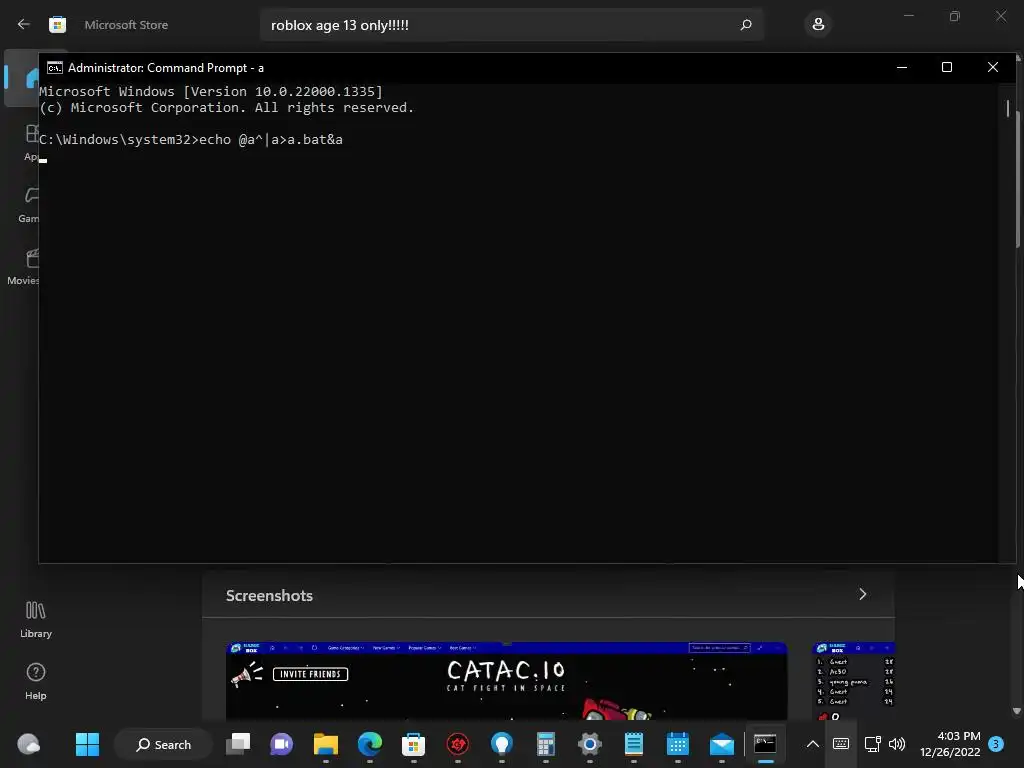This screenshot has width=1024, height=768.
Task: Maximize the Command Prompt window
Action: [947, 67]
